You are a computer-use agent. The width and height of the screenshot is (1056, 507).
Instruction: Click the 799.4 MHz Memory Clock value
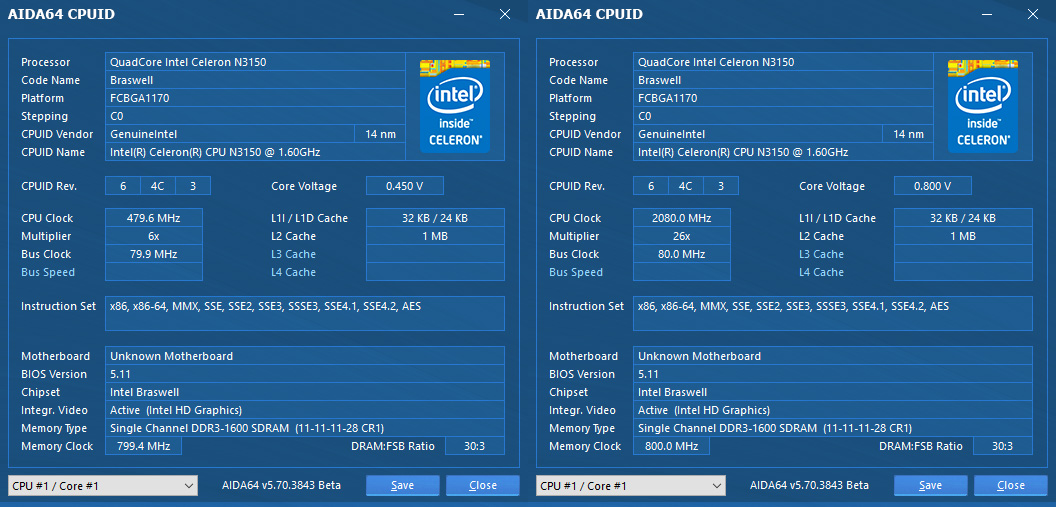pyautogui.click(x=143, y=446)
